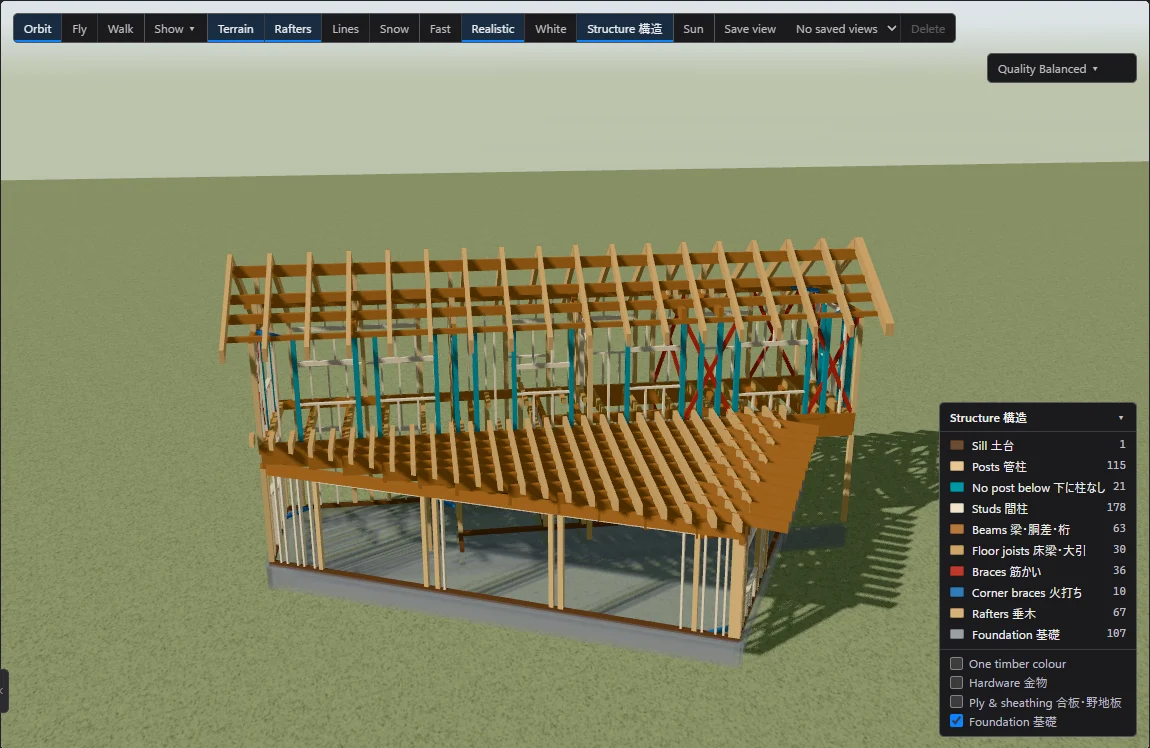This screenshot has height=748, width=1150.
Task: Click the blue Corner braces swatch
Action: click(x=957, y=593)
